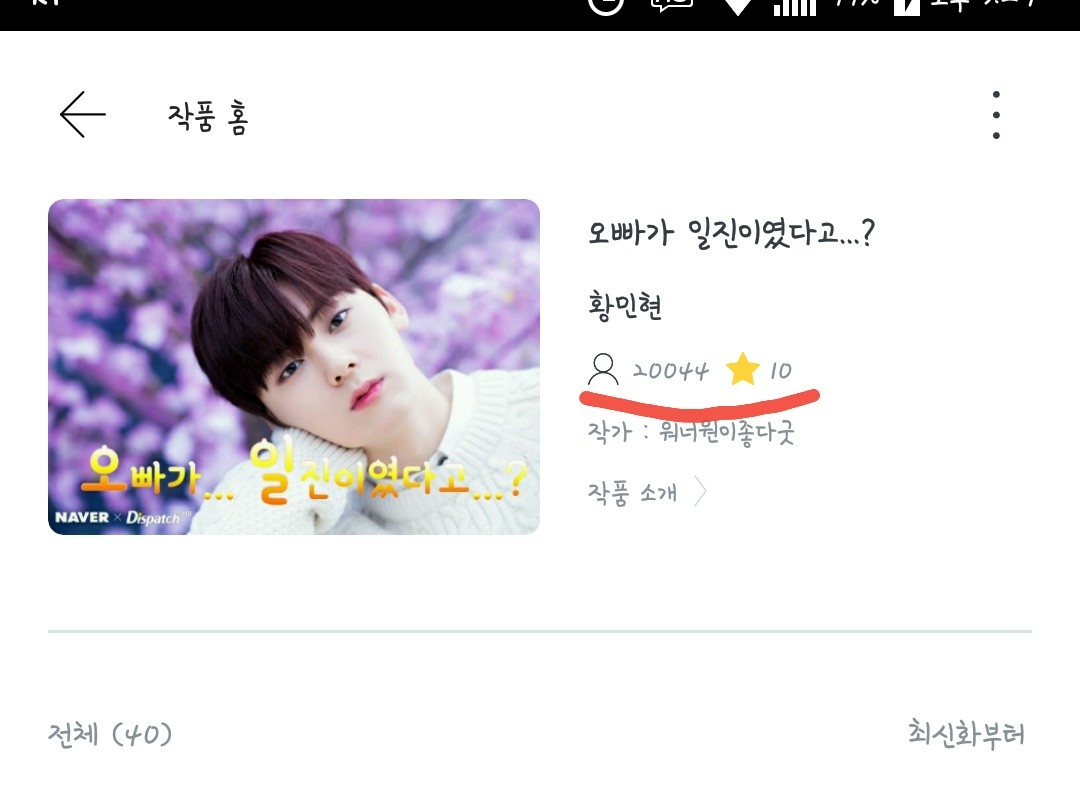Screen dimensions: 1080x810
Task: Tap the message notification status icon
Action: pos(672,6)
